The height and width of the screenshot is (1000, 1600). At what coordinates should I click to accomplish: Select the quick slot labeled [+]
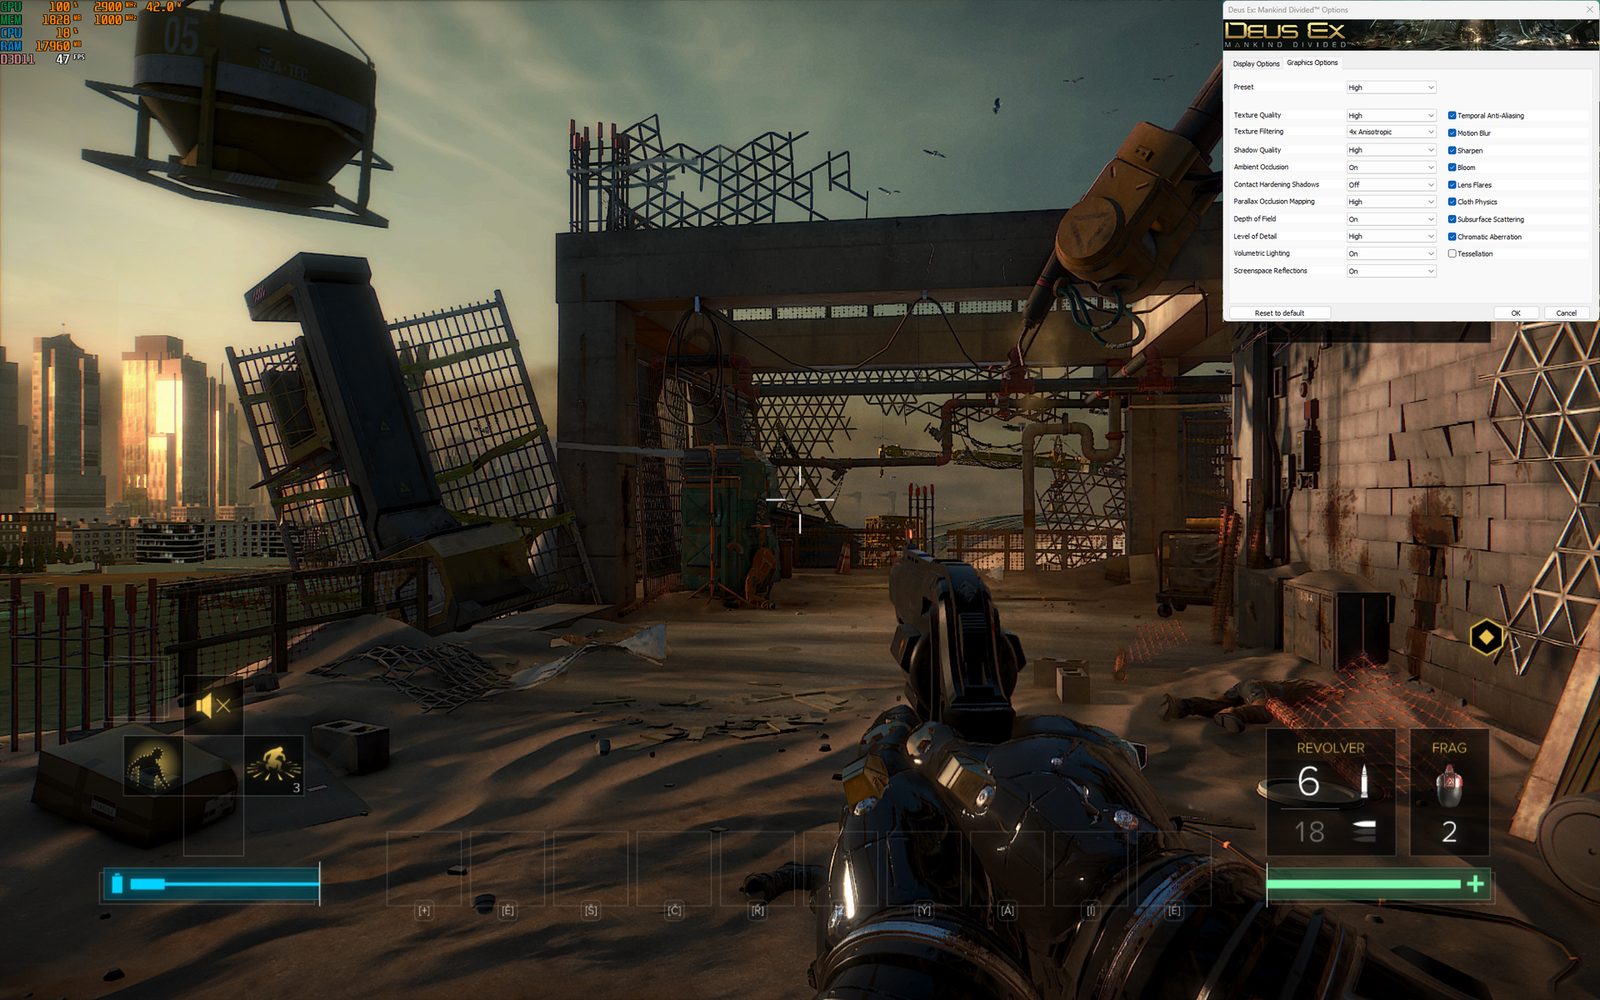(x=424, y=868)
